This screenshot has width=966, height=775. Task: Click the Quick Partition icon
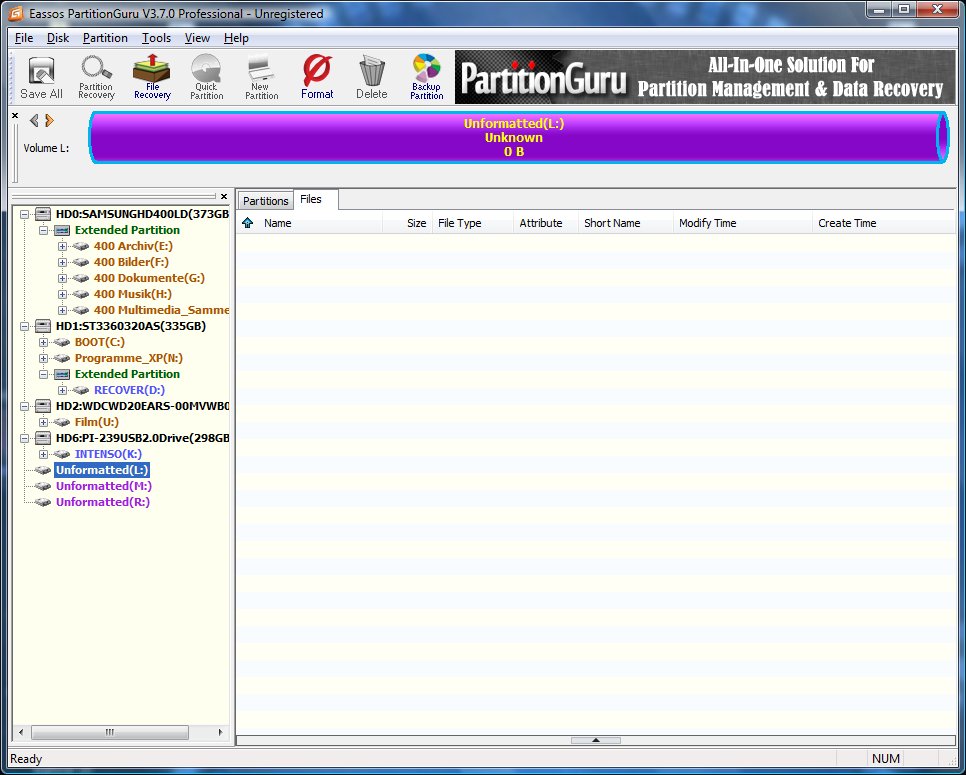pos(206,78)
